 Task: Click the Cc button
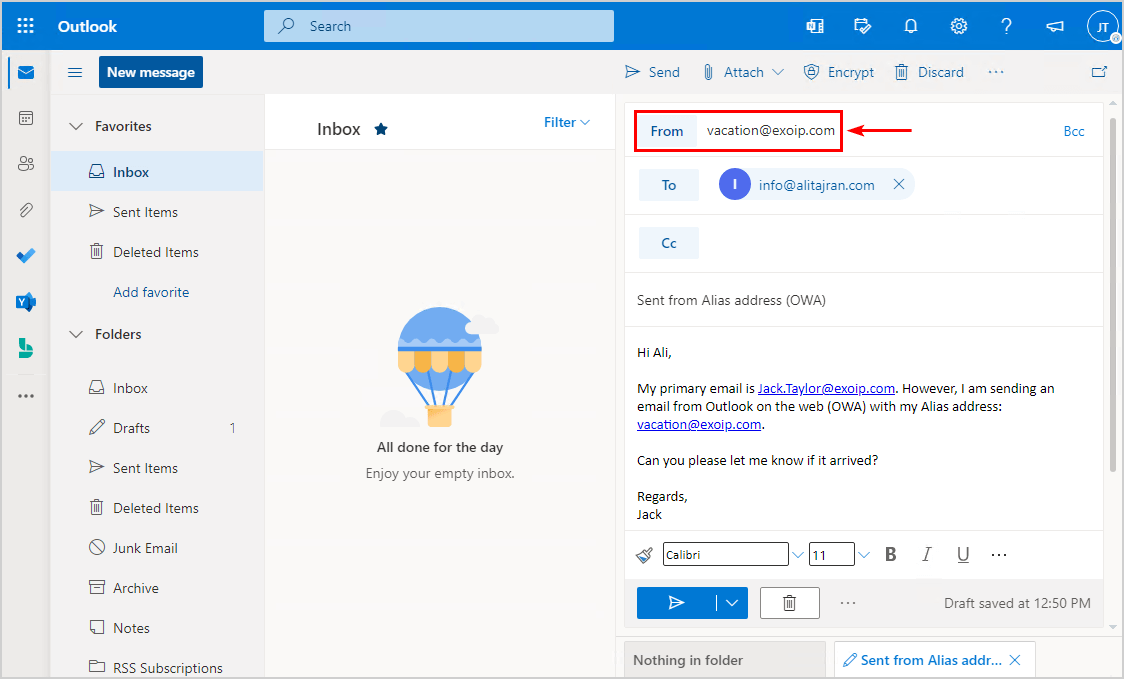(x=669, y=243)
